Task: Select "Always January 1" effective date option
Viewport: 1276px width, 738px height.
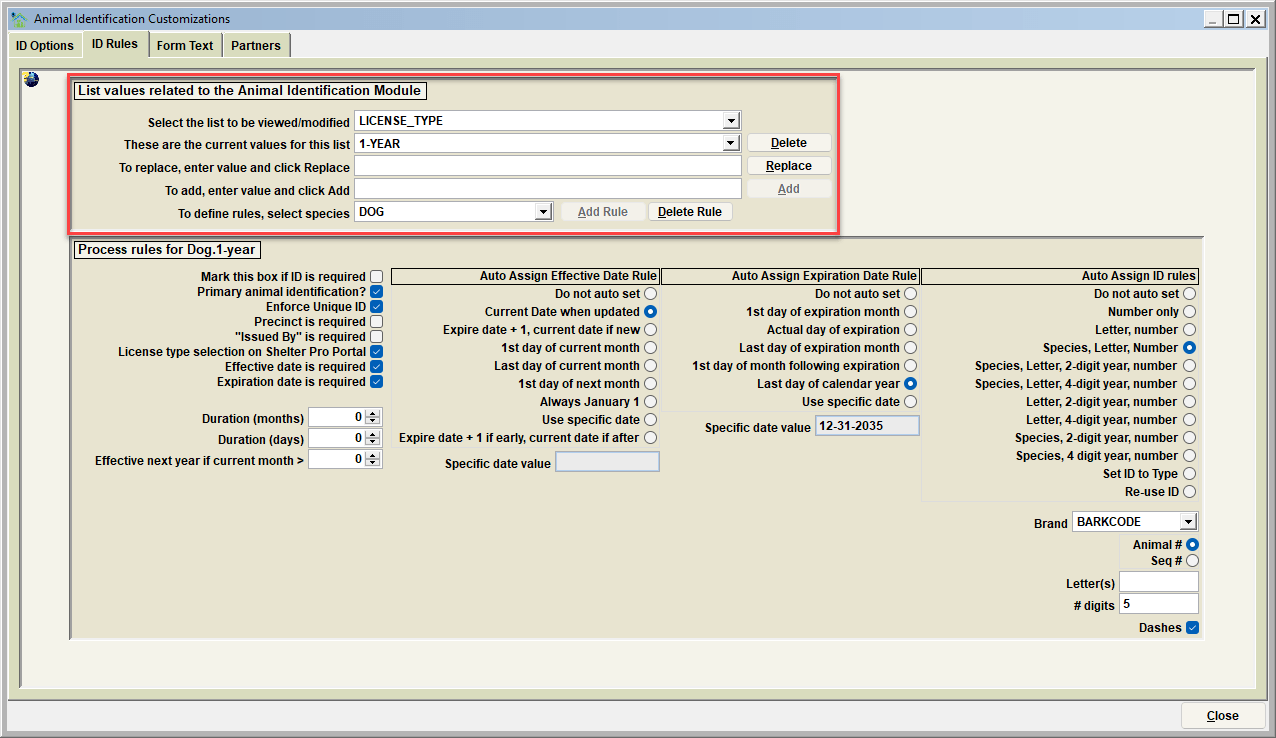Action: coord(650,402)
